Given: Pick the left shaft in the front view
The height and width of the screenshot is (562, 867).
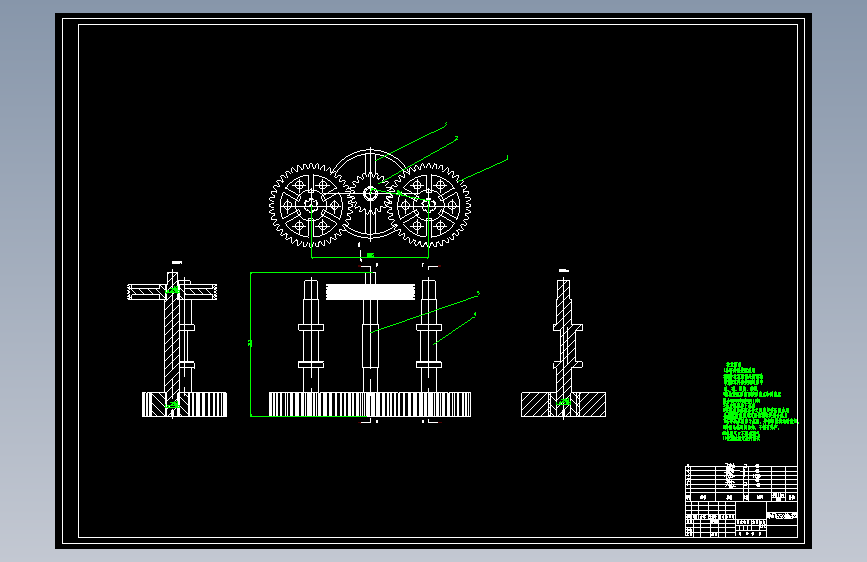Looking at the screenshot, I should click(x=311, y=336).
